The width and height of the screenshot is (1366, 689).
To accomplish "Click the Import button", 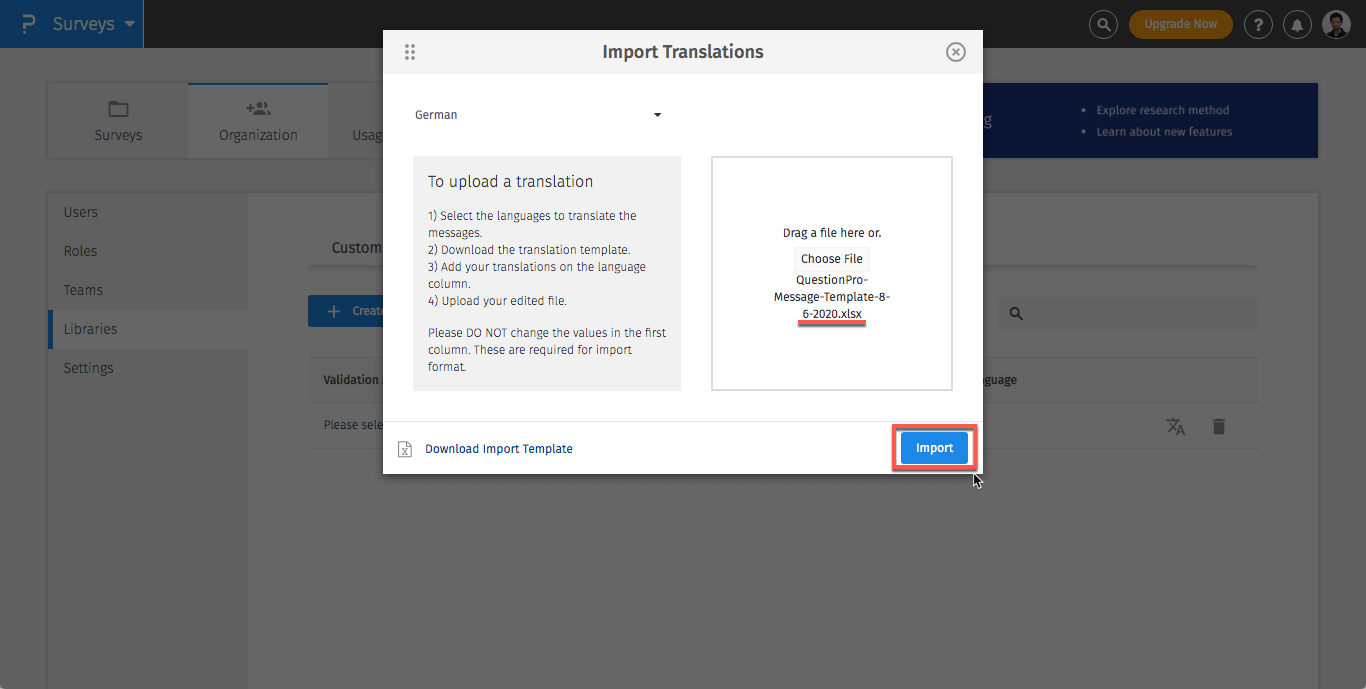I will click(934, 448).
